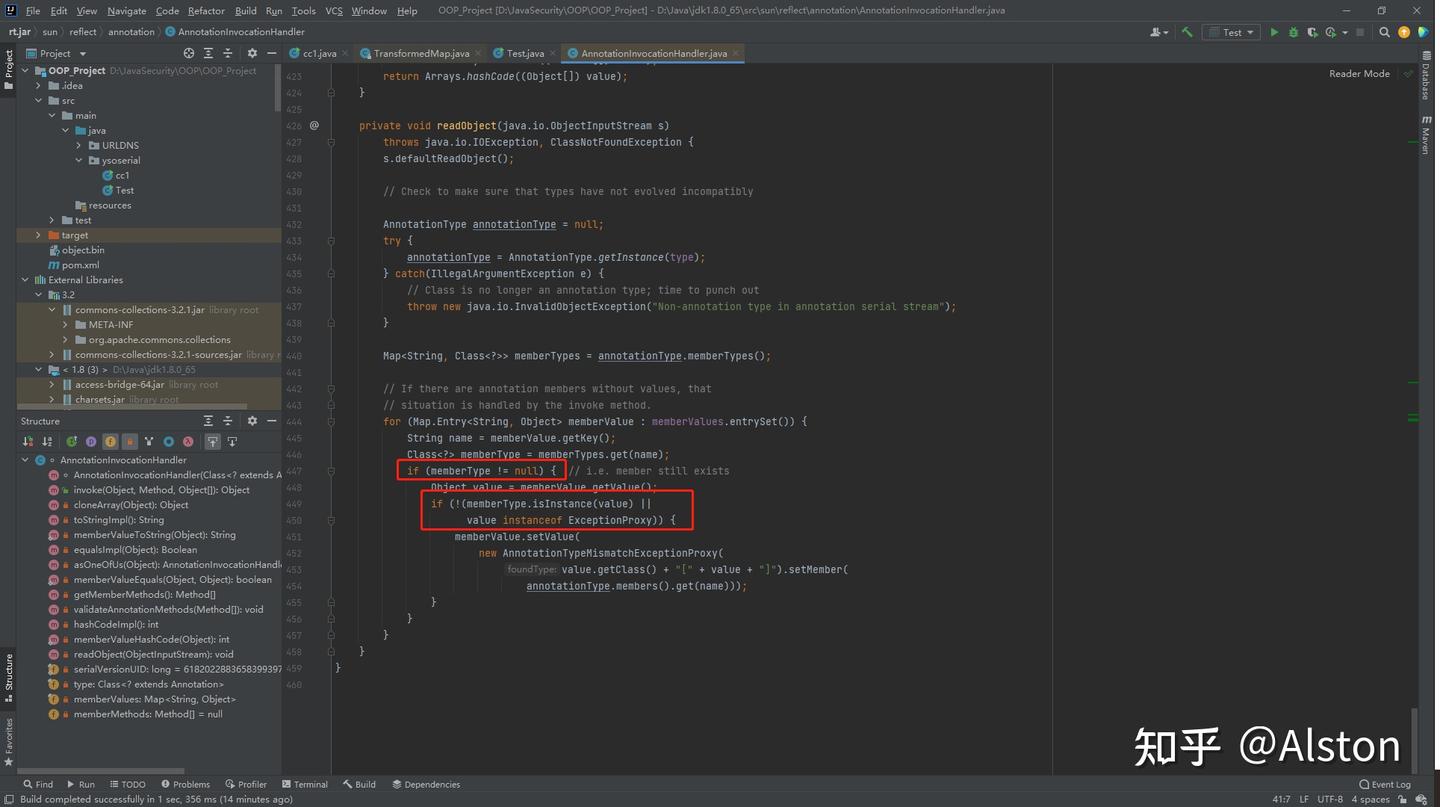Viewport: 1440px width, 807px height.
Task: Collapse all nodes in Structure panel
Action: [x=227, y=421]
